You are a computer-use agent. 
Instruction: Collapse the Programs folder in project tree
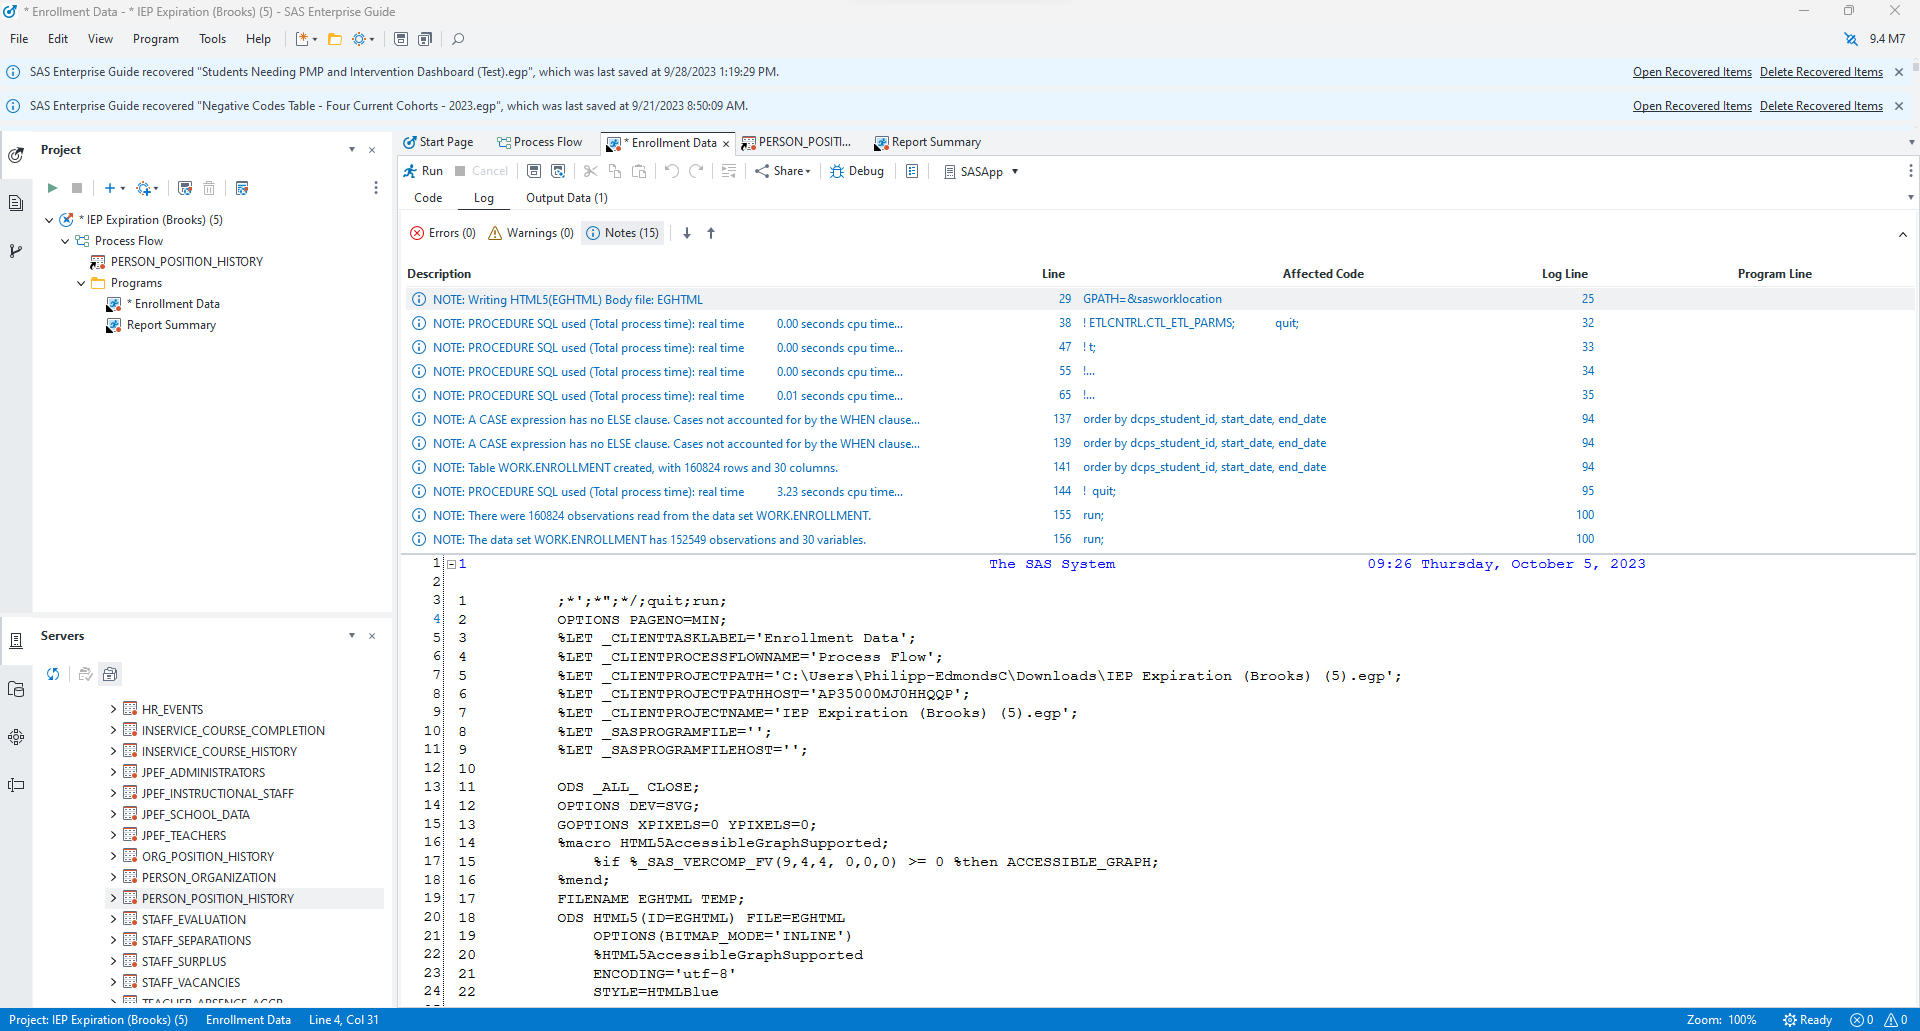coord(81,283)
